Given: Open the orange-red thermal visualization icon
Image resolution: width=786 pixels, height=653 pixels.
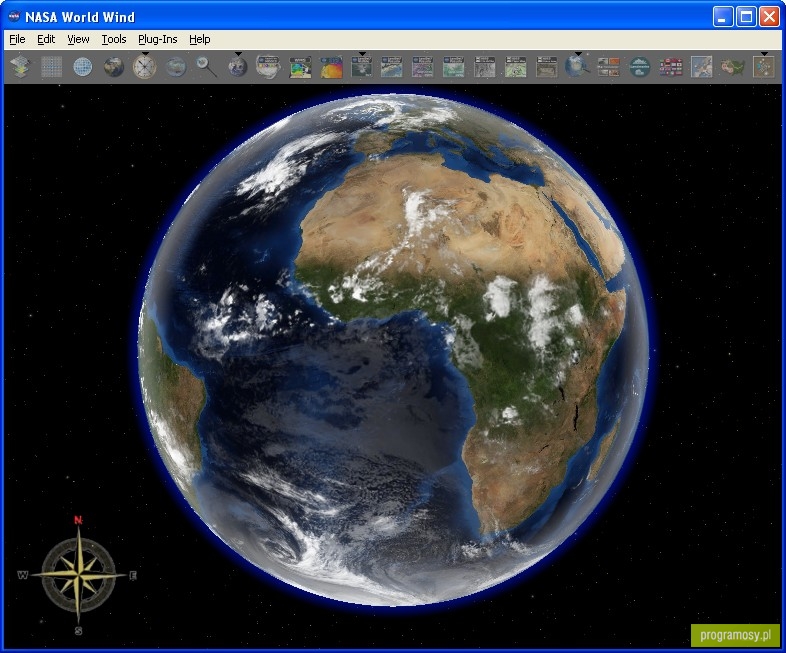Looking at the screenshot, I should tap(331, 67).
